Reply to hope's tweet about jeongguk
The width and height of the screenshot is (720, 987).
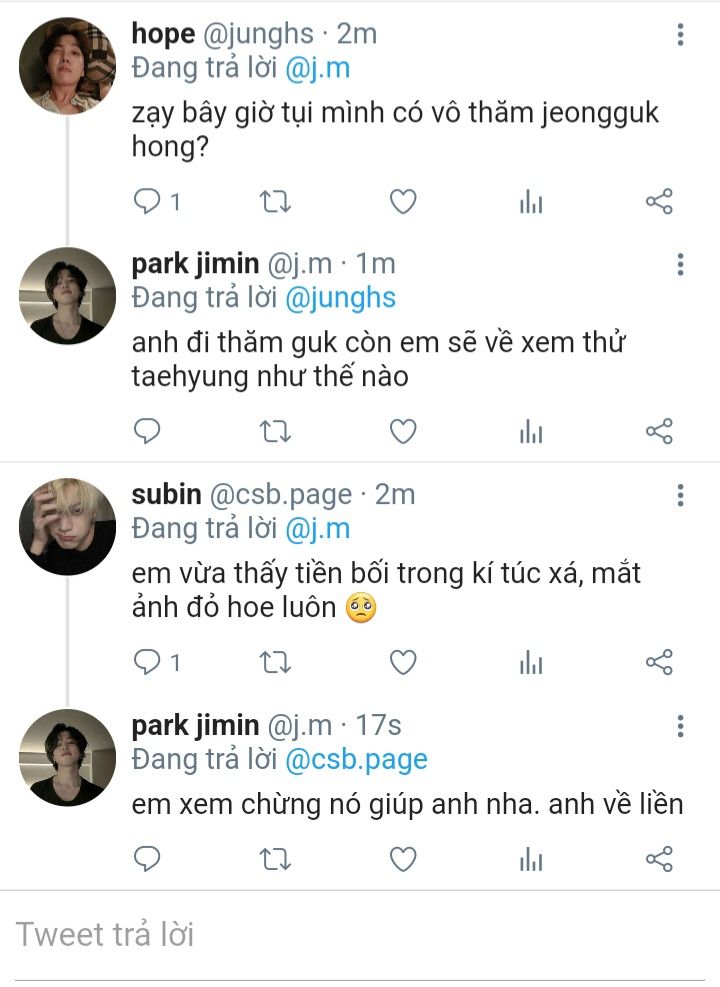(148, 202)
